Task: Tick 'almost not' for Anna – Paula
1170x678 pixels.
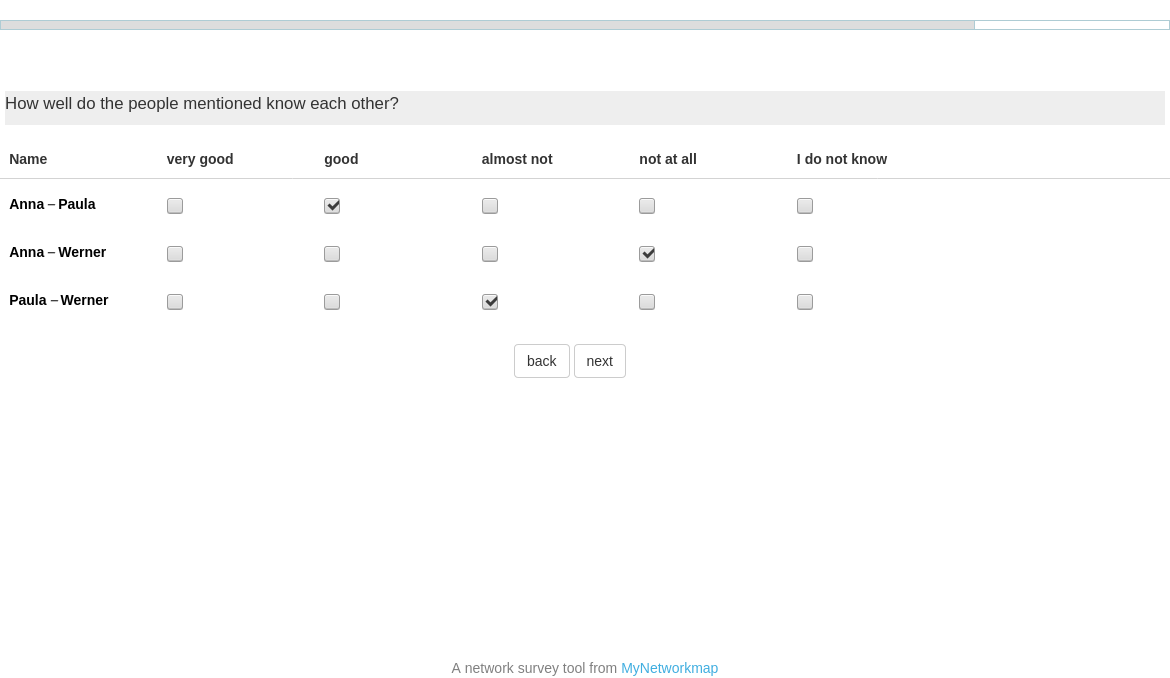Action: tap(489, 206)
